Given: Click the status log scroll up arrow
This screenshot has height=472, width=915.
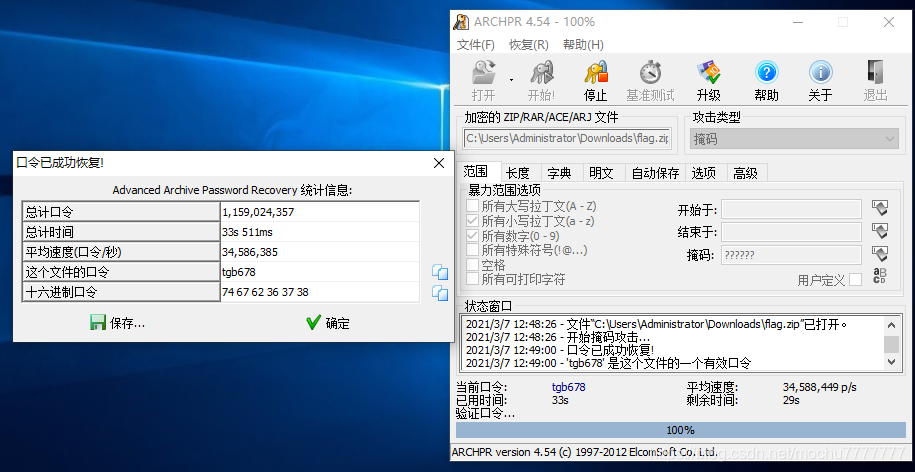Looking at the screenshot, I should click(x=891, y=326).
